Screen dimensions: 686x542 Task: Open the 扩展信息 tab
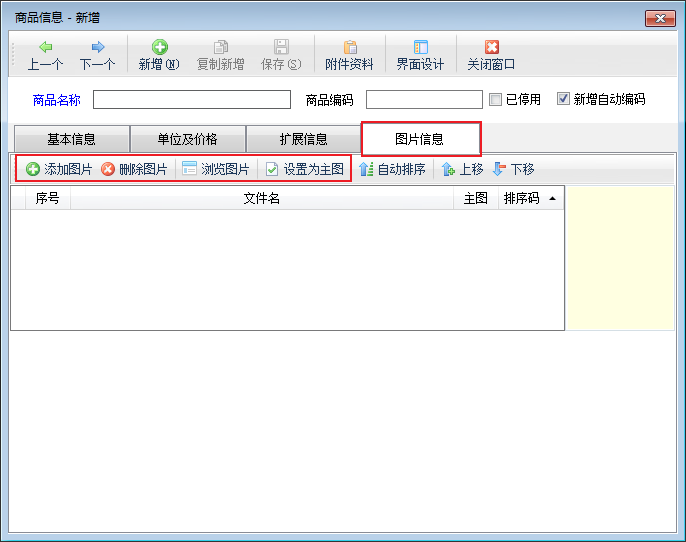pyautogui.click(x=303, y=139)
